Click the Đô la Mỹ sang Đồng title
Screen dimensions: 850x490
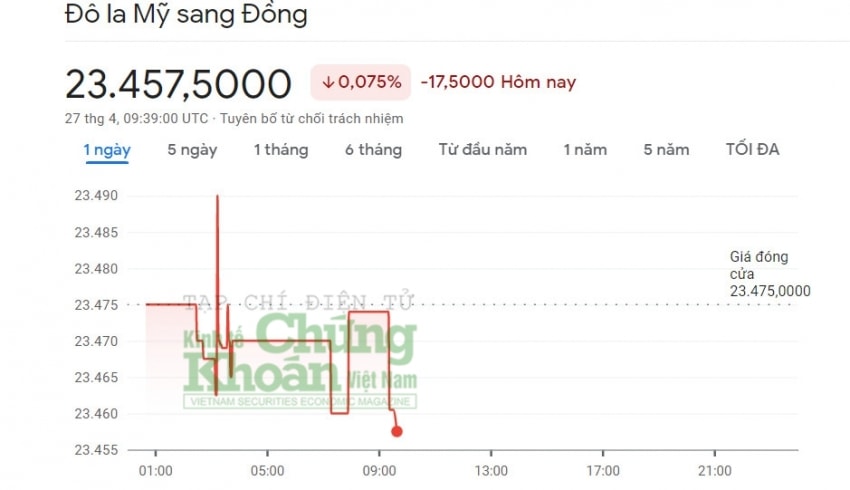(x=186, y=14)
